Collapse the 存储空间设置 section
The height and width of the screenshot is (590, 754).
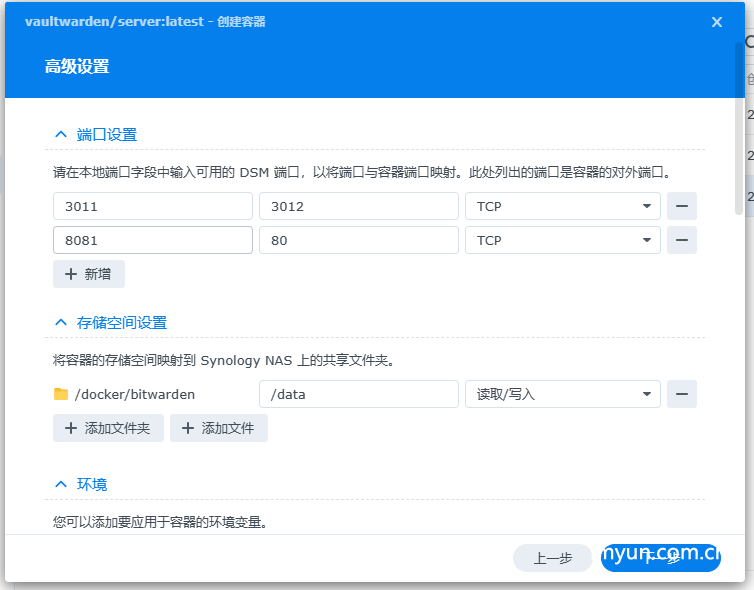point(61,322)
